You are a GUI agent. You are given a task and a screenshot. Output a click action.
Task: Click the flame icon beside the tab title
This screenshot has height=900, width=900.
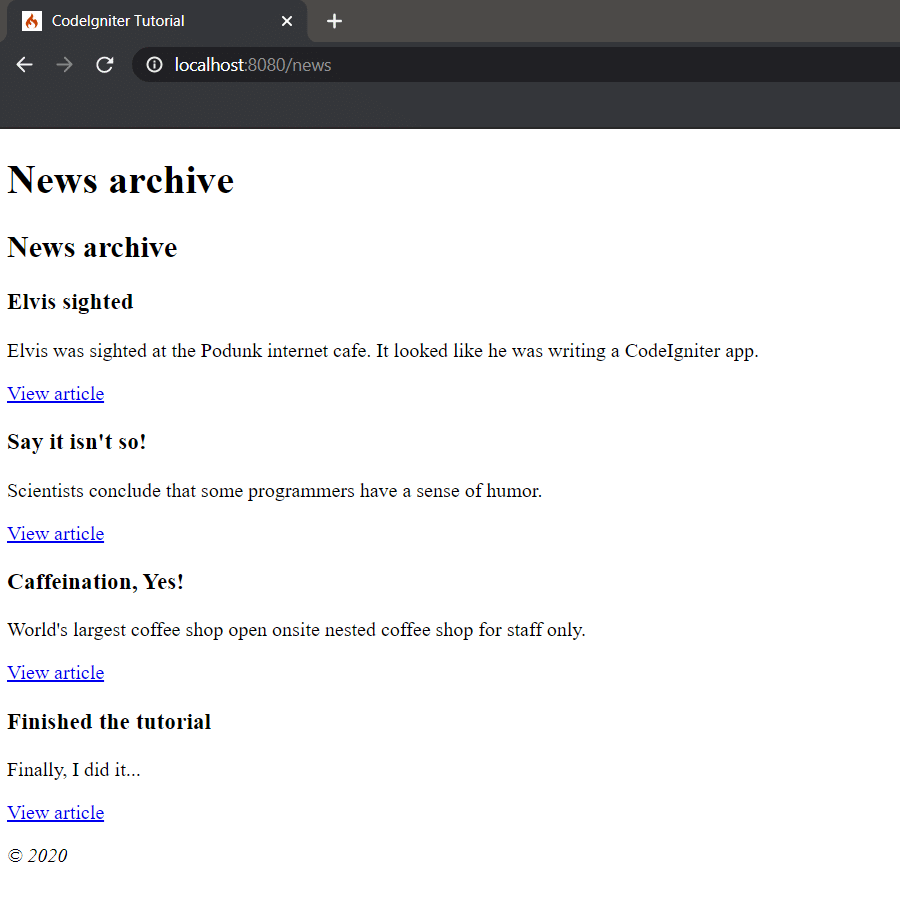pyautogui.click(x=32, y=20)
